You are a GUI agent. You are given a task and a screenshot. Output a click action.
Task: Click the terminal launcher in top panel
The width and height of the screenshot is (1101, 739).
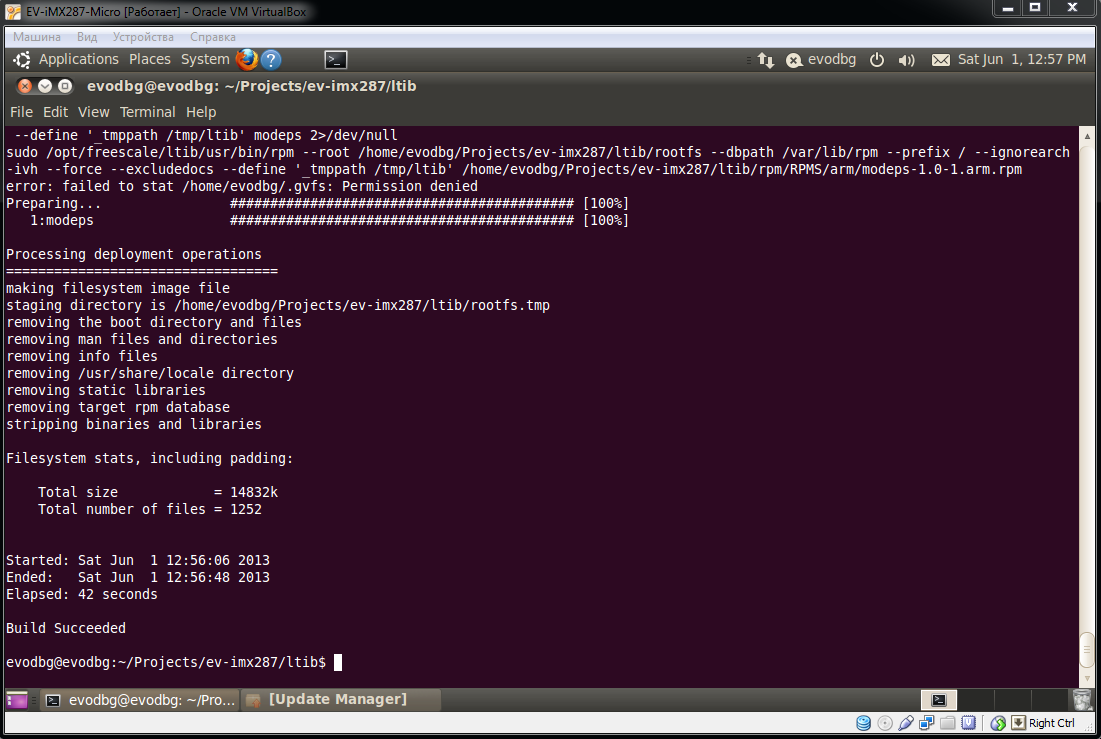tap(336, 60)
